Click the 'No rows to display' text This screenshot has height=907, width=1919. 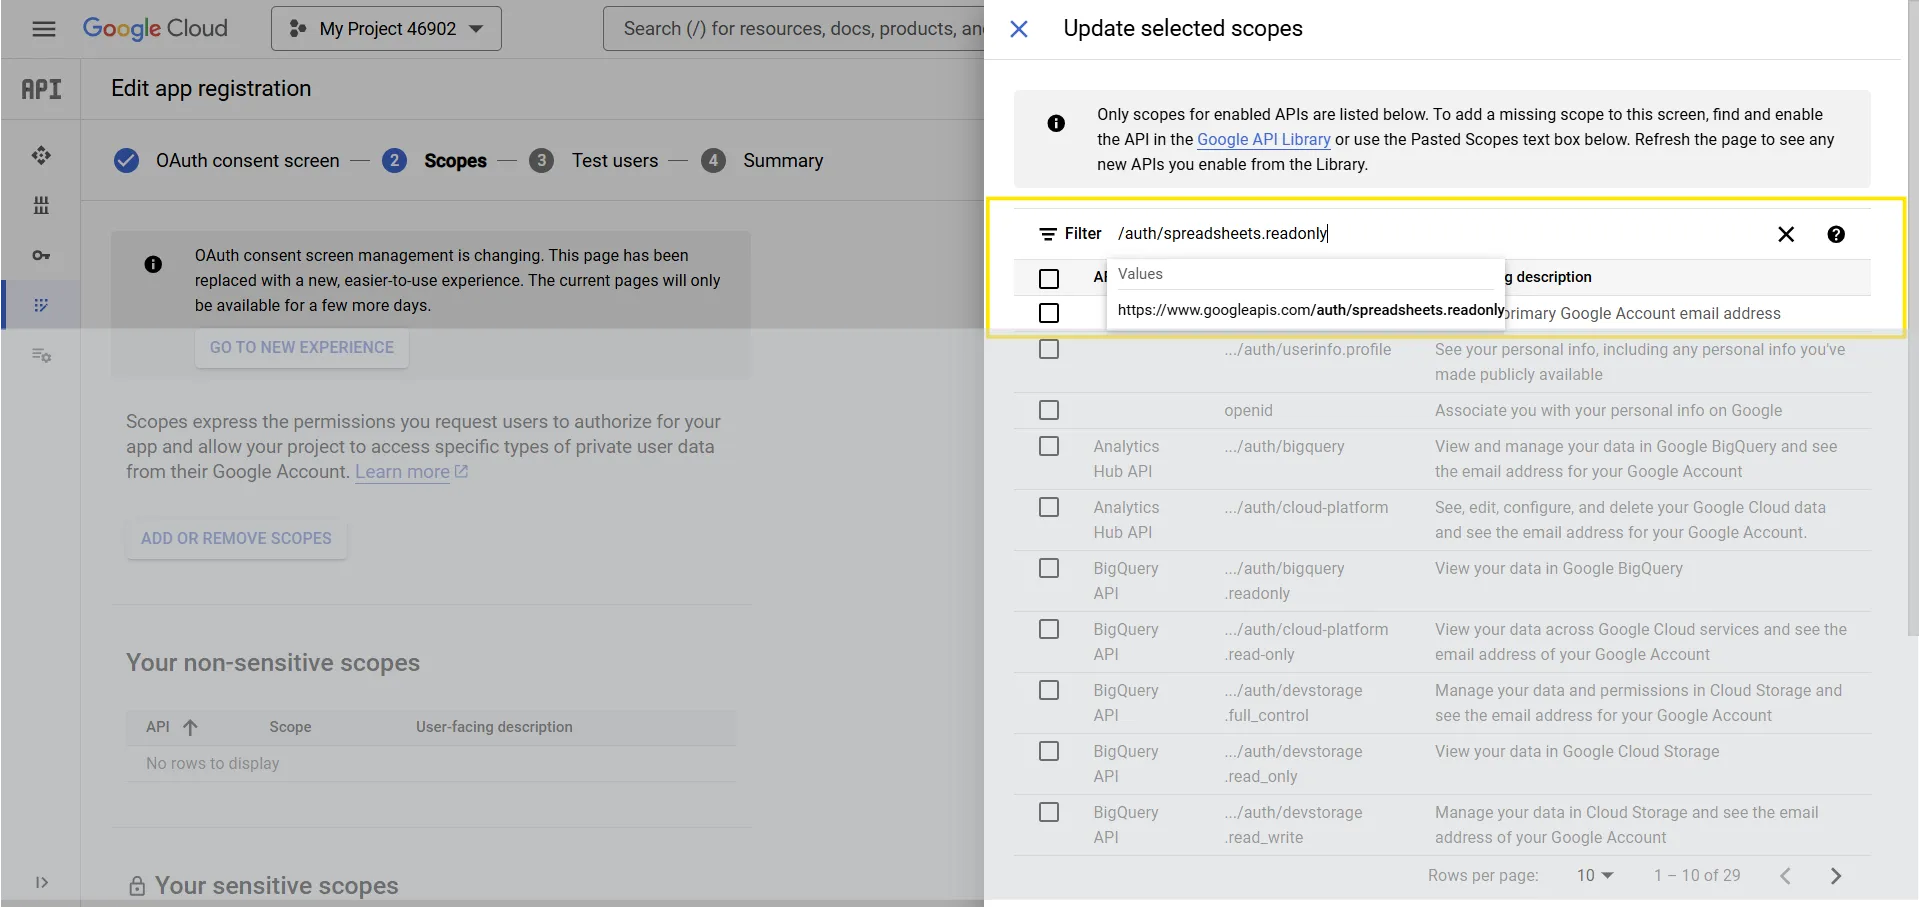point(213,764)
